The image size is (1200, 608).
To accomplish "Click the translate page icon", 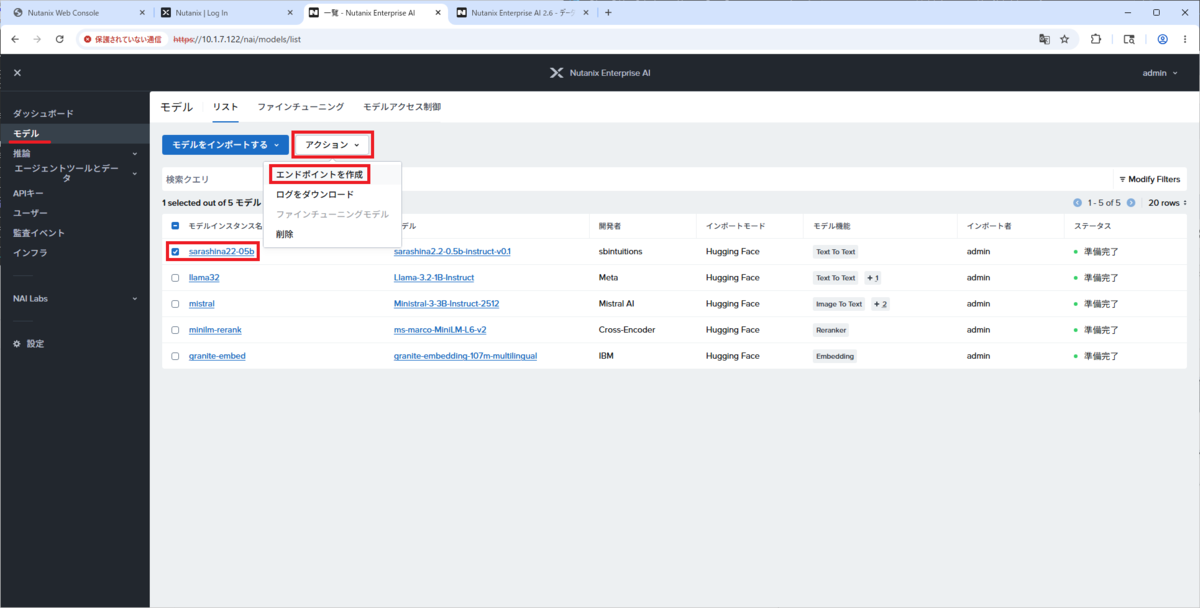I will point(1044,40).
